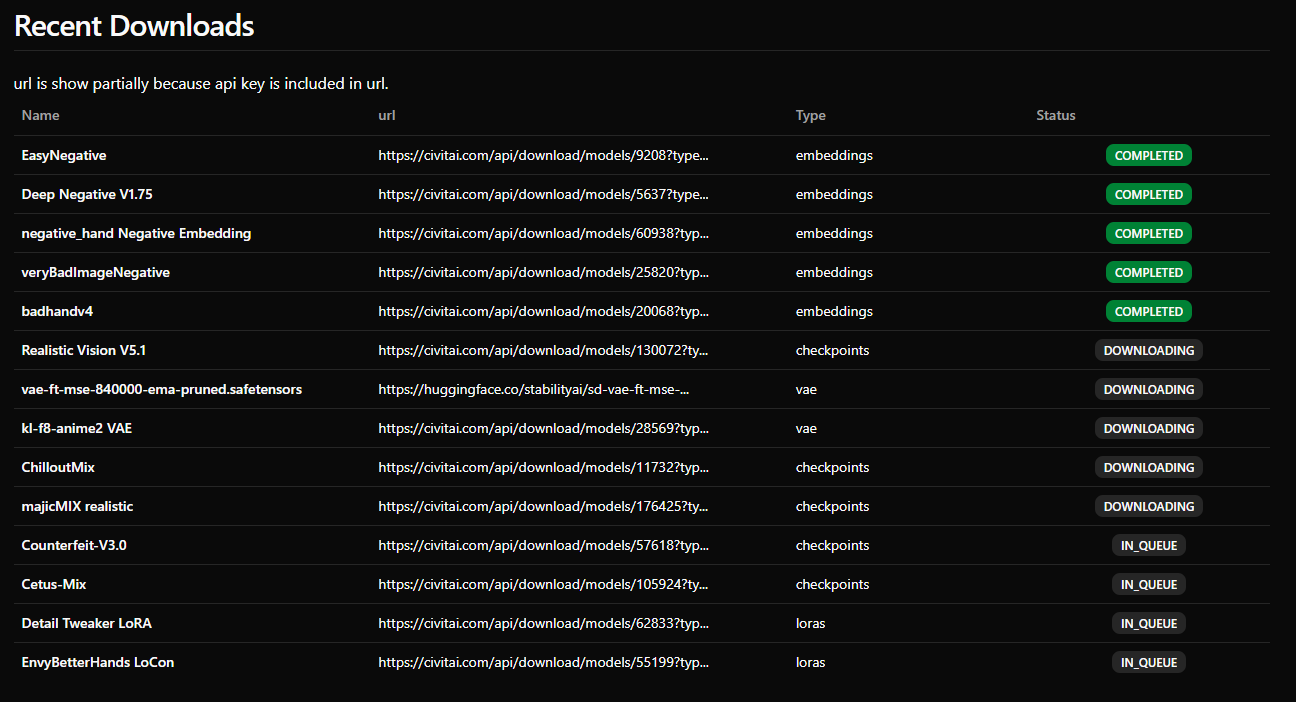Select the majicMIX realistic row name

(x=77, y=507)
